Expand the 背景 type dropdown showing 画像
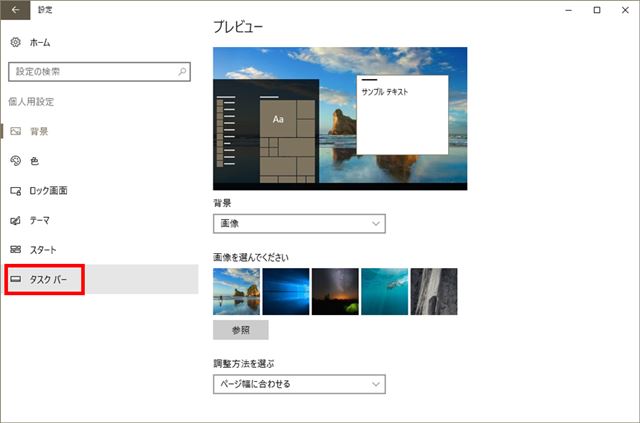 pos(299,224)
